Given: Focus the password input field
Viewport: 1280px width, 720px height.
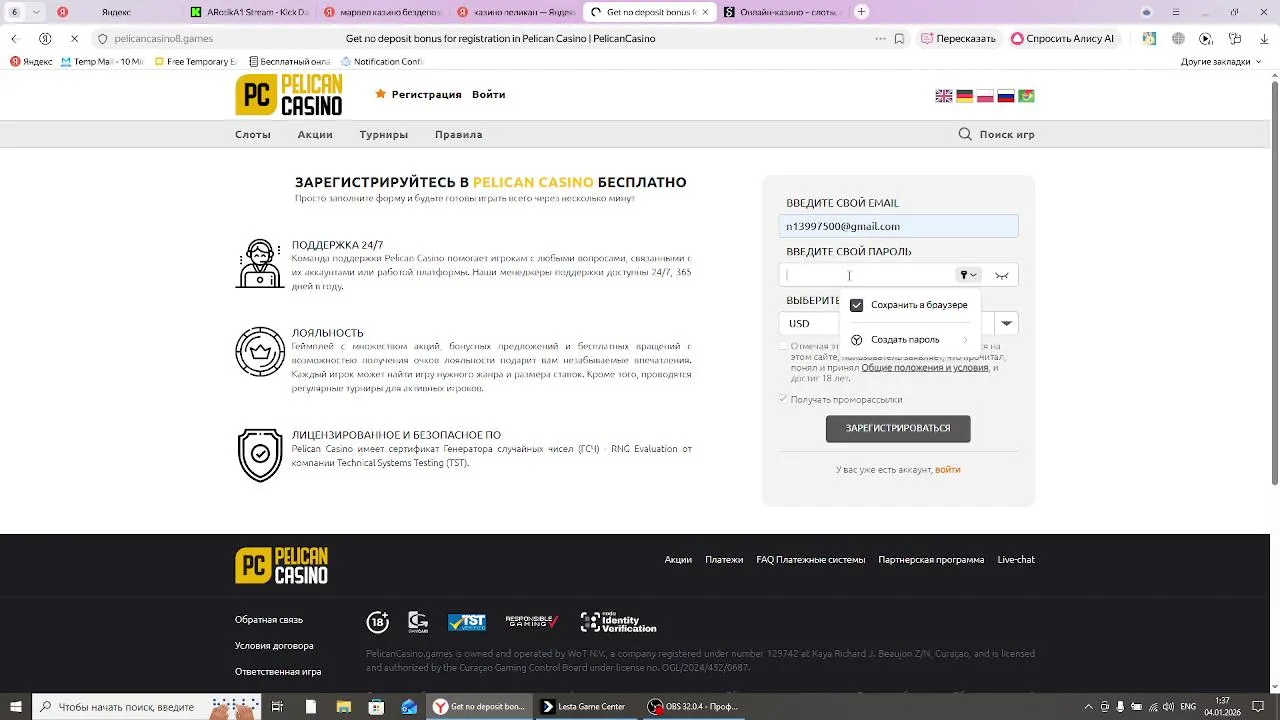Looking at the screenshot, I should (868, 275).
